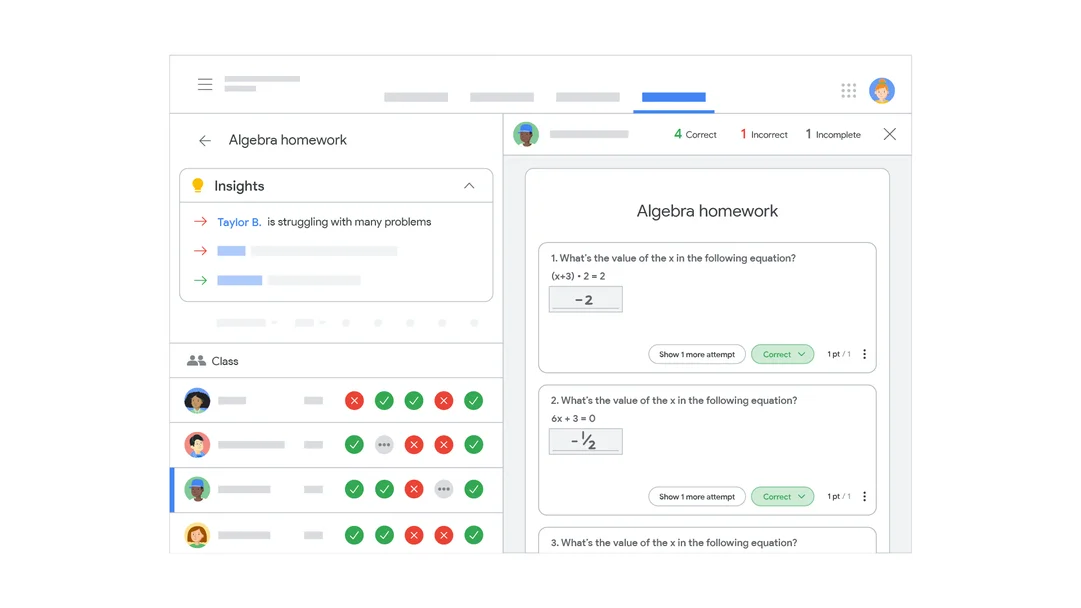1081x608 pixels.
Task: Open the Correct dropdown for question 2
Action: coord(782,496)
